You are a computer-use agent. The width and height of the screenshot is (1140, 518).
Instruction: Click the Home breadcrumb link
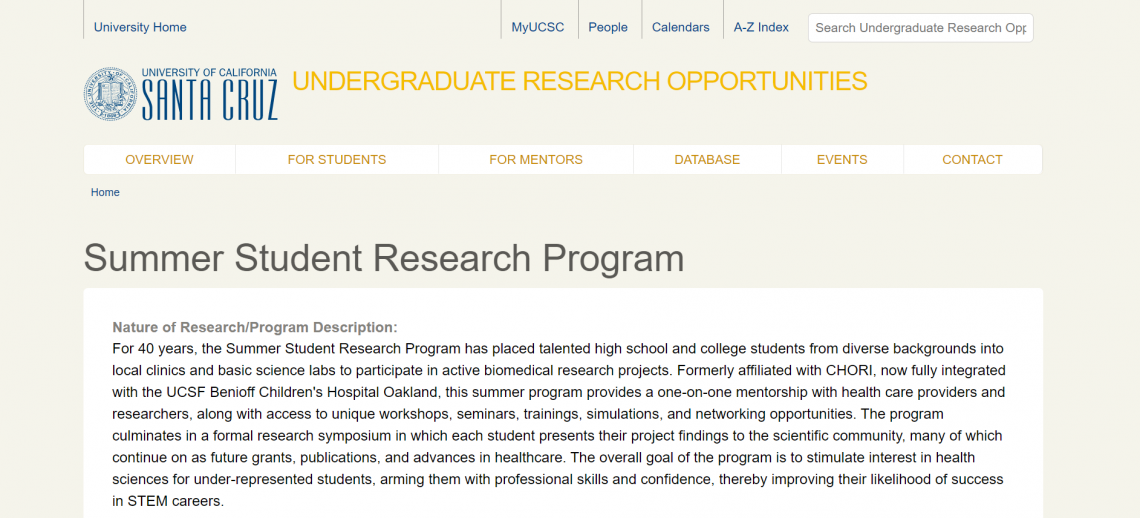coord(105,192)
